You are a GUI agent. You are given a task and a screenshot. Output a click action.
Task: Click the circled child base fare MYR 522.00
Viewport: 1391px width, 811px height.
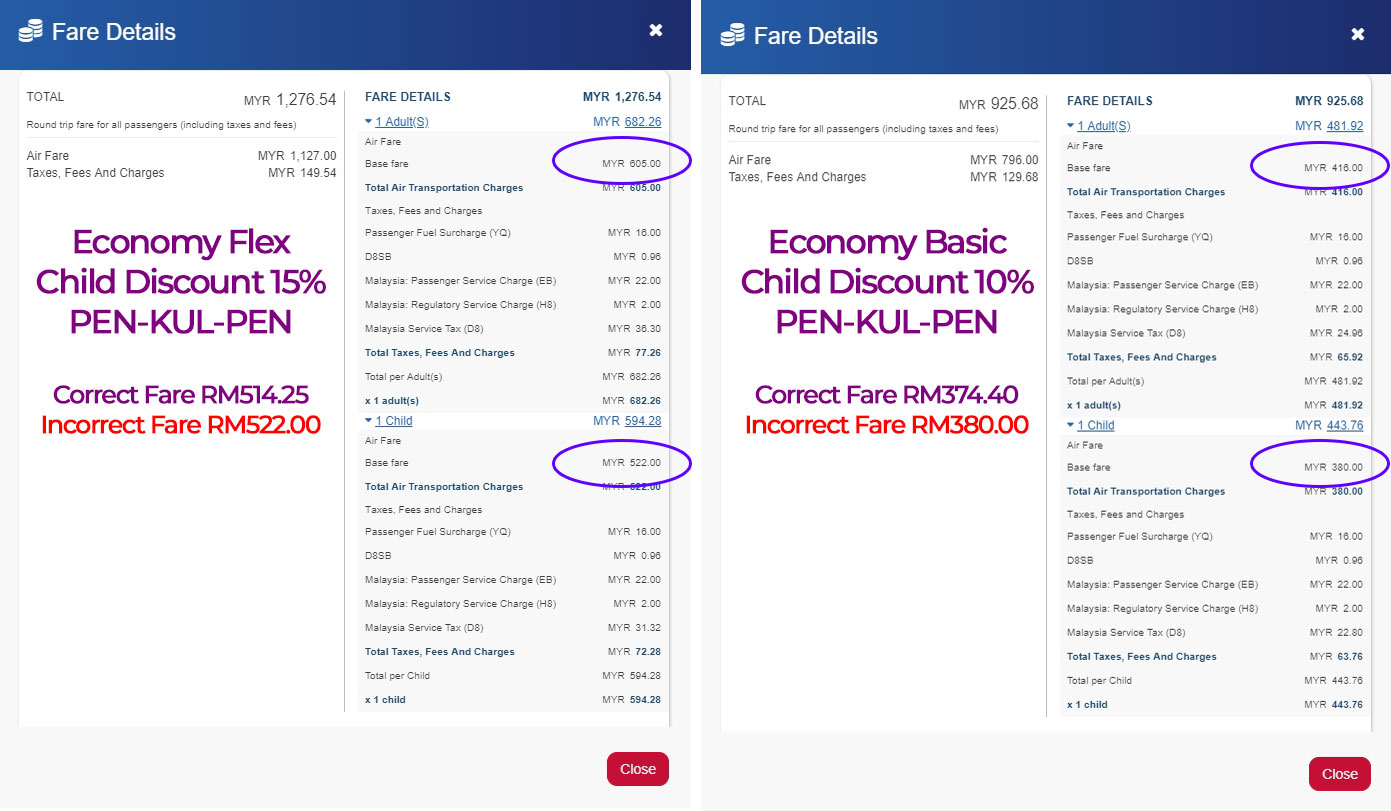tap(631, 463)
